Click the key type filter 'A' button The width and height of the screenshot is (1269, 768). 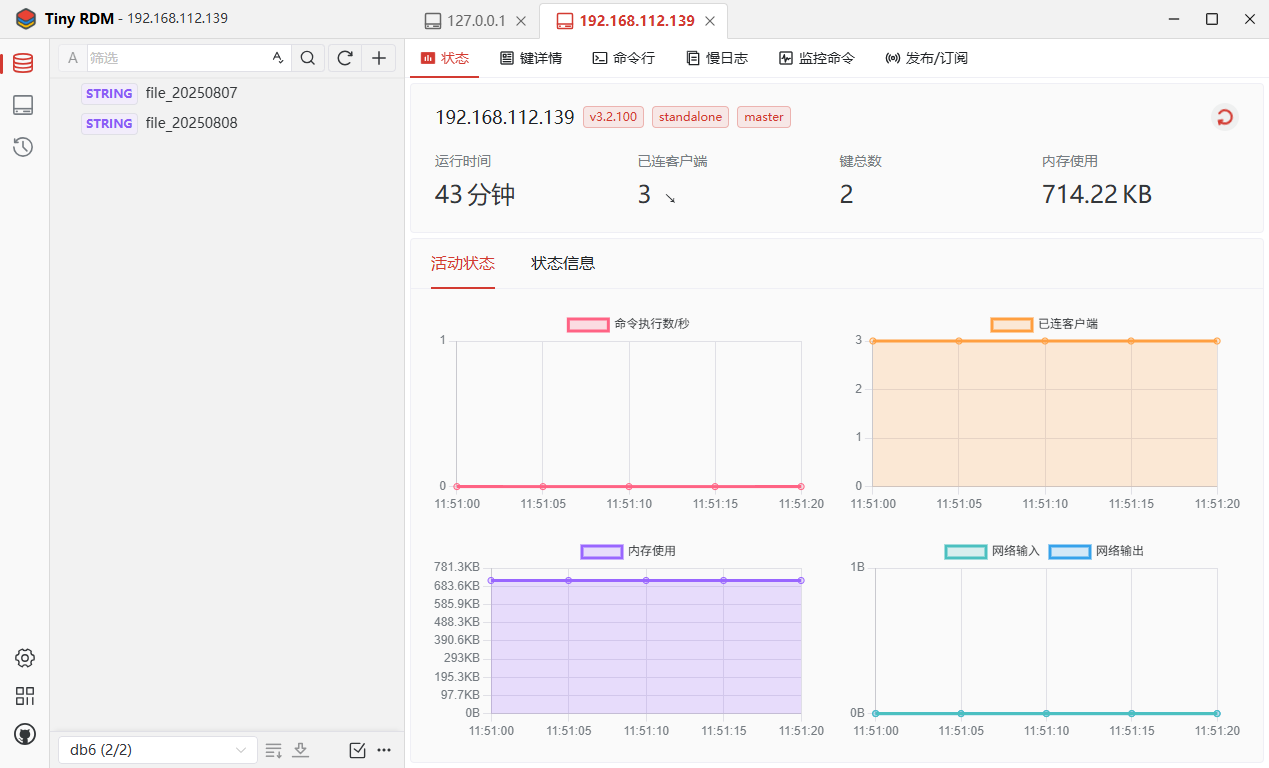coord(72,58)
